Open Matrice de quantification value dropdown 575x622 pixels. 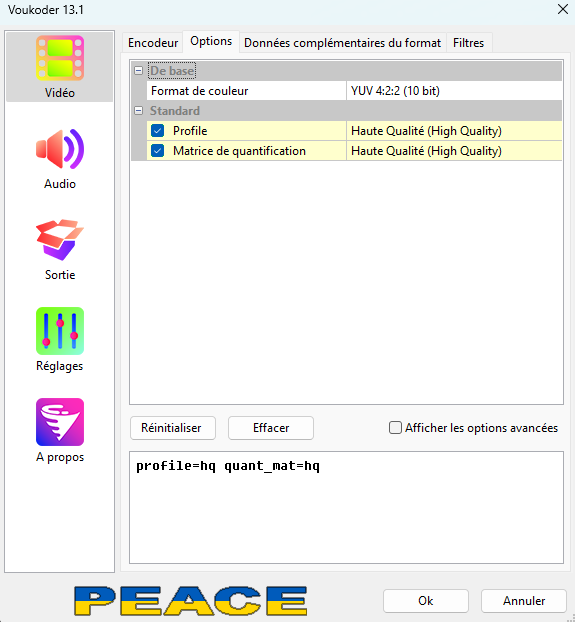pyautogui.click(x=454, y=151)
